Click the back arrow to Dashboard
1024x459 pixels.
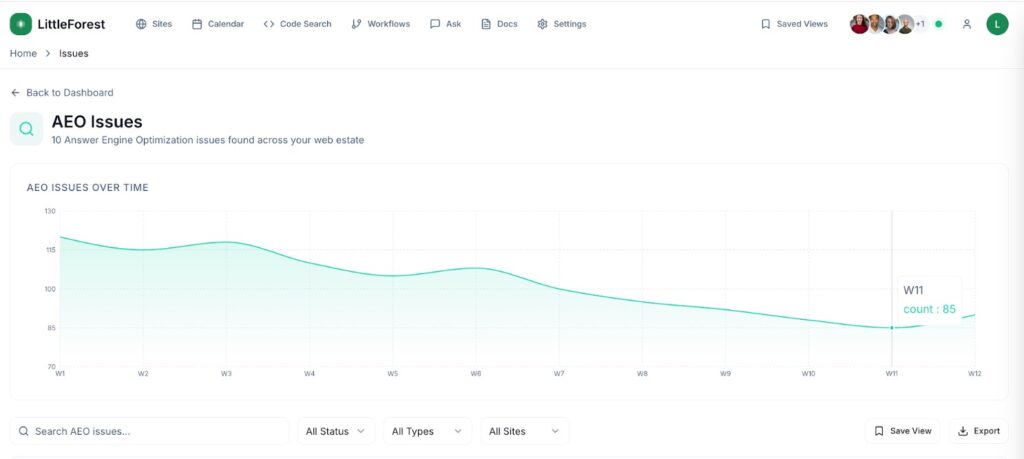coord(15,93)
